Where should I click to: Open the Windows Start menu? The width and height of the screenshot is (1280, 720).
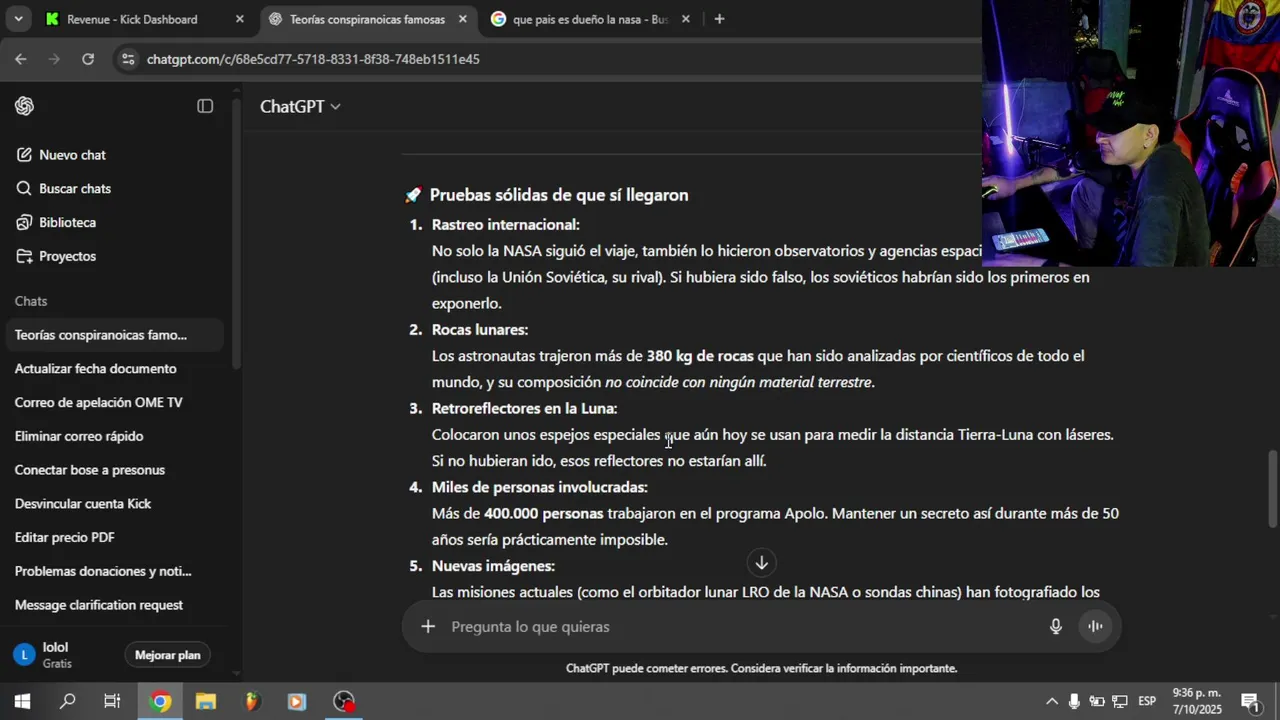tap(22, 701)
